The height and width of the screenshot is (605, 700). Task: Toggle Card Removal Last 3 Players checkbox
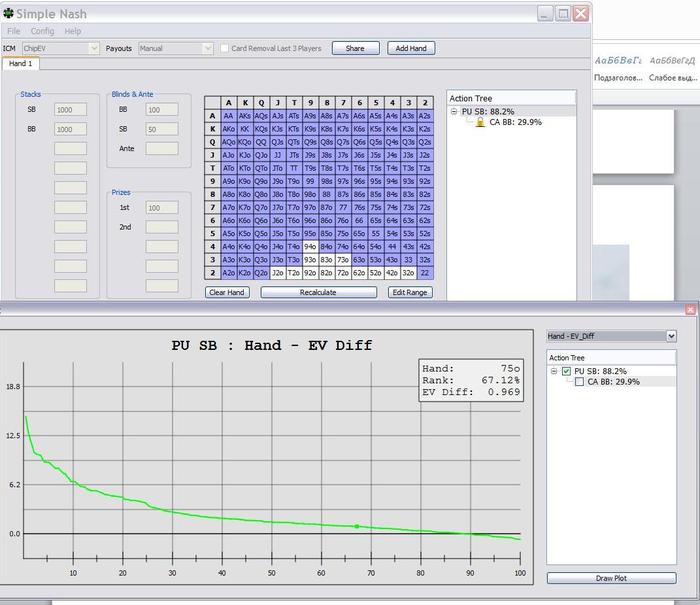tap(224, 48)
